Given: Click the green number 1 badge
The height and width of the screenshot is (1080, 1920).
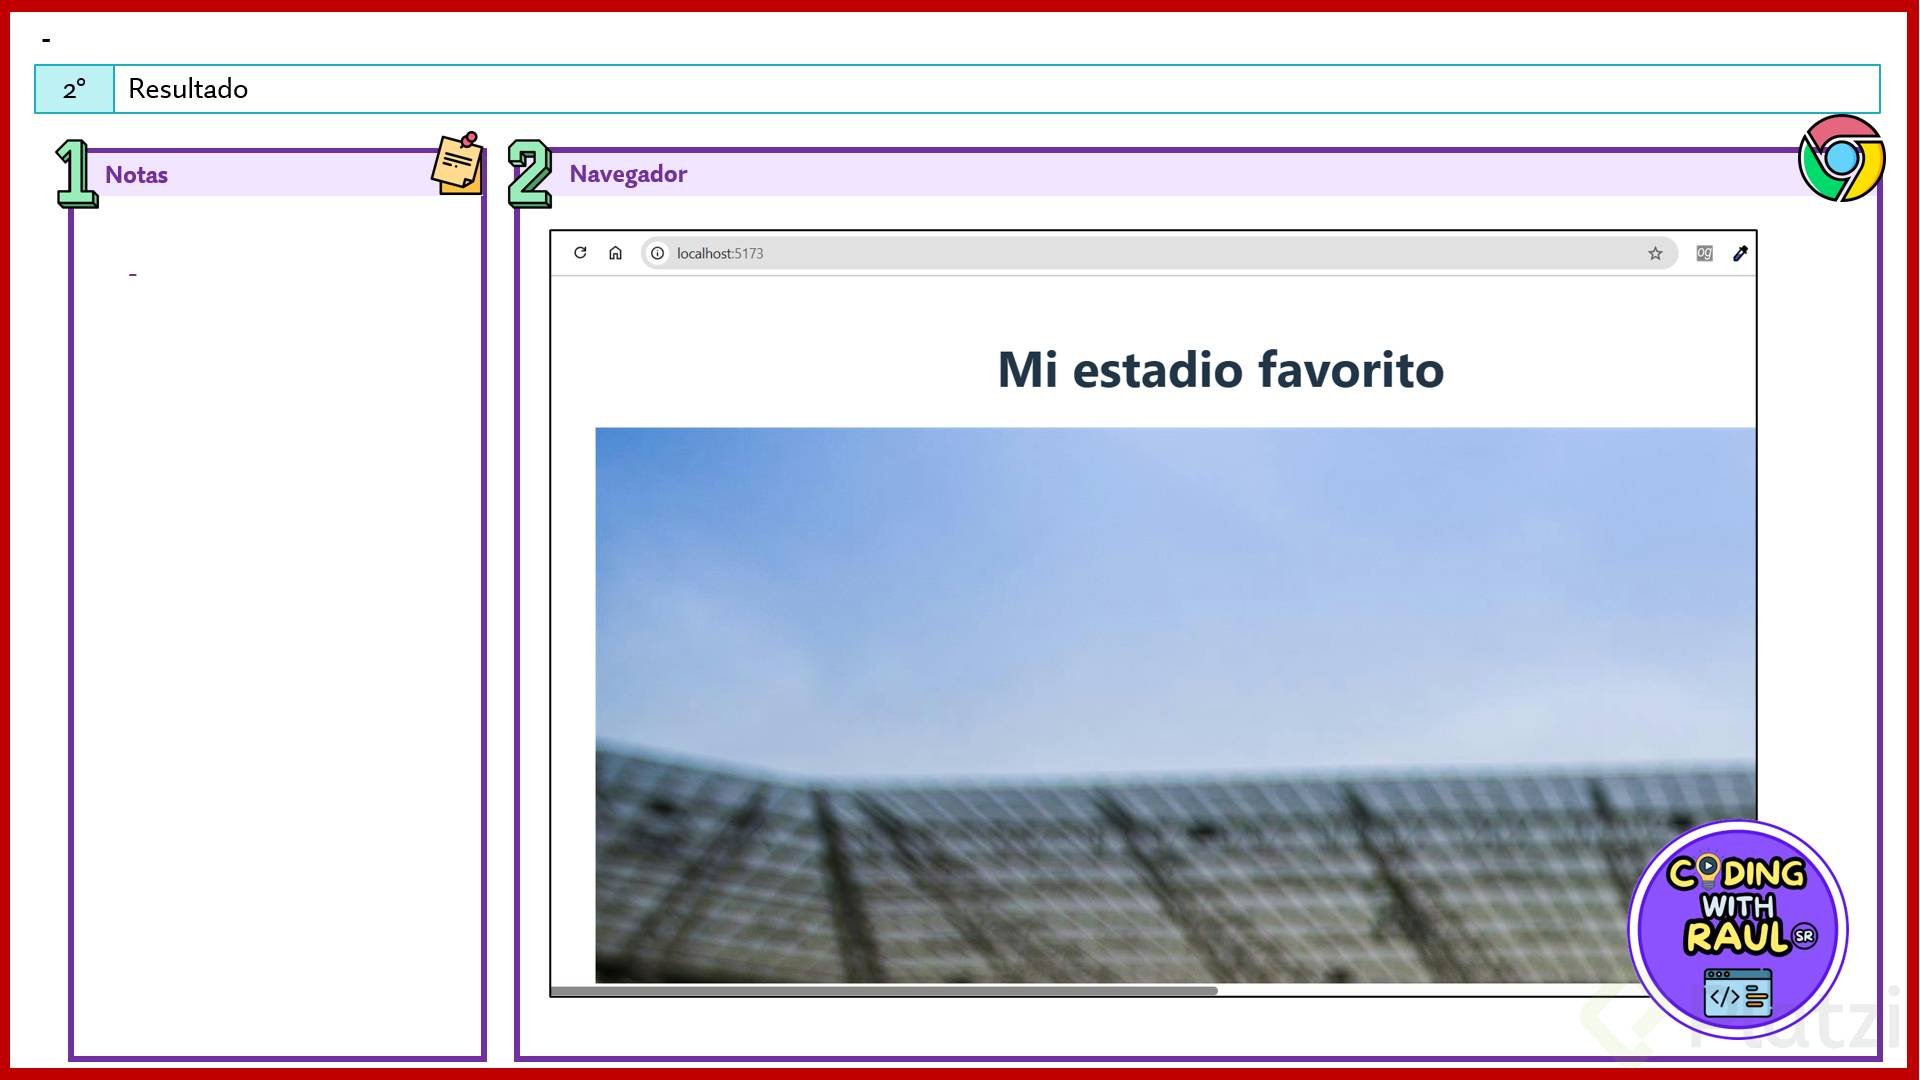Looking at the screenshot, I should coord(76,174).
